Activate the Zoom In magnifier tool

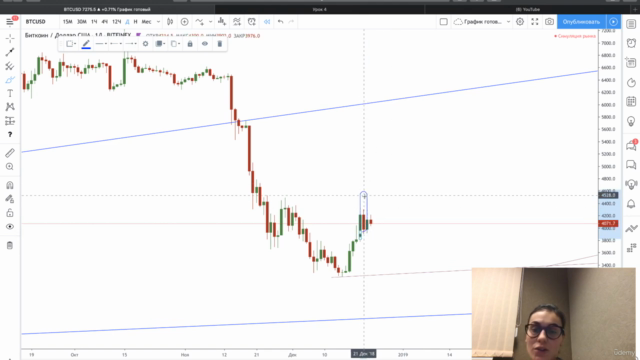tap(10, 167)
